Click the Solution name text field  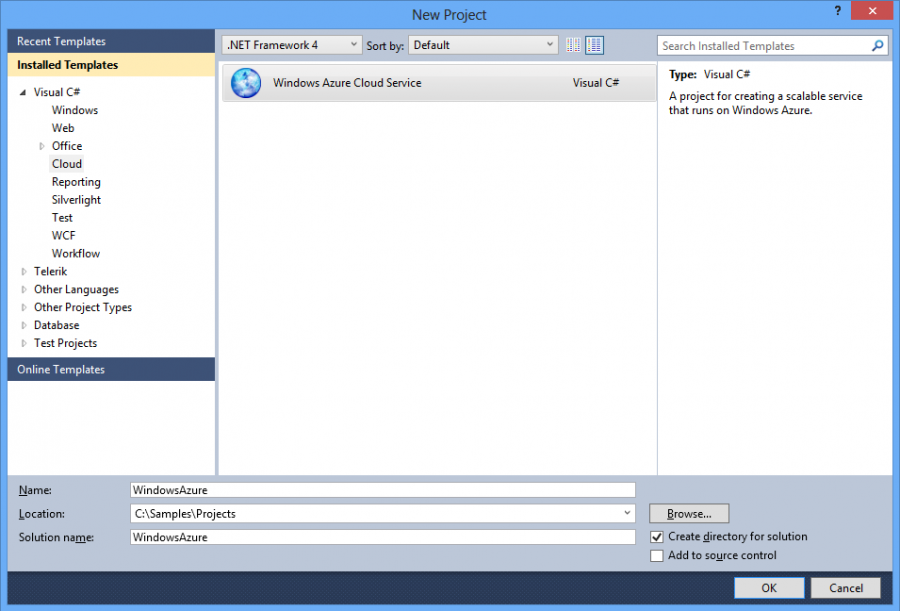click(x=383, y=537)
